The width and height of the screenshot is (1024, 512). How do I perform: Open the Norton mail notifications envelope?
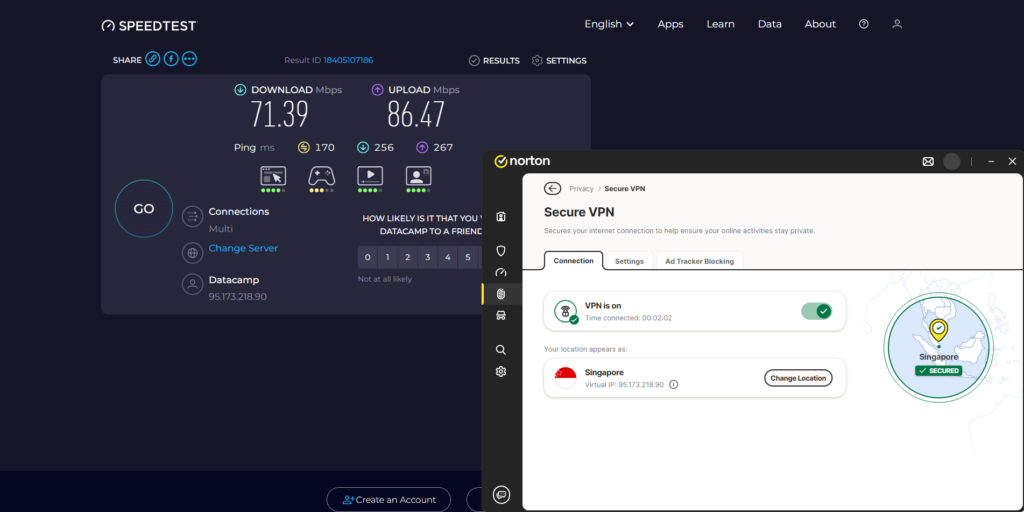[928, 161]
